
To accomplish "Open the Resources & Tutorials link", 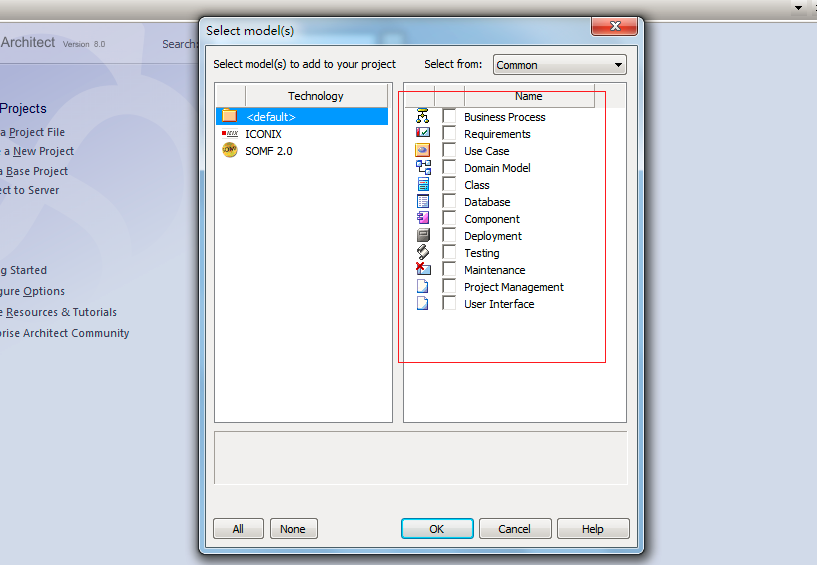I will click(x=58, y=312).
